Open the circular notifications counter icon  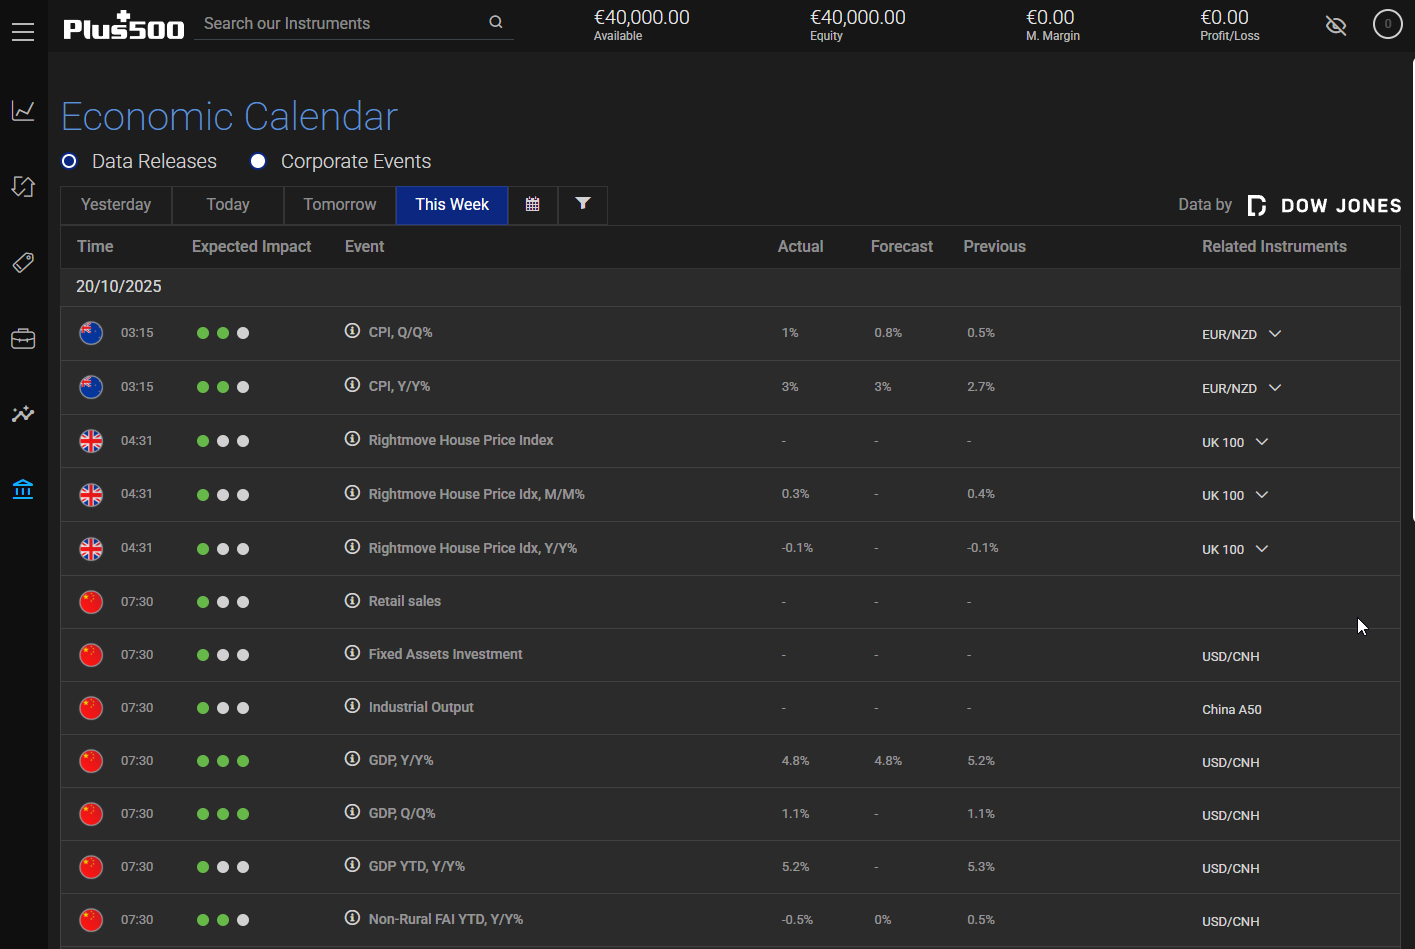tap(1387, 24)
